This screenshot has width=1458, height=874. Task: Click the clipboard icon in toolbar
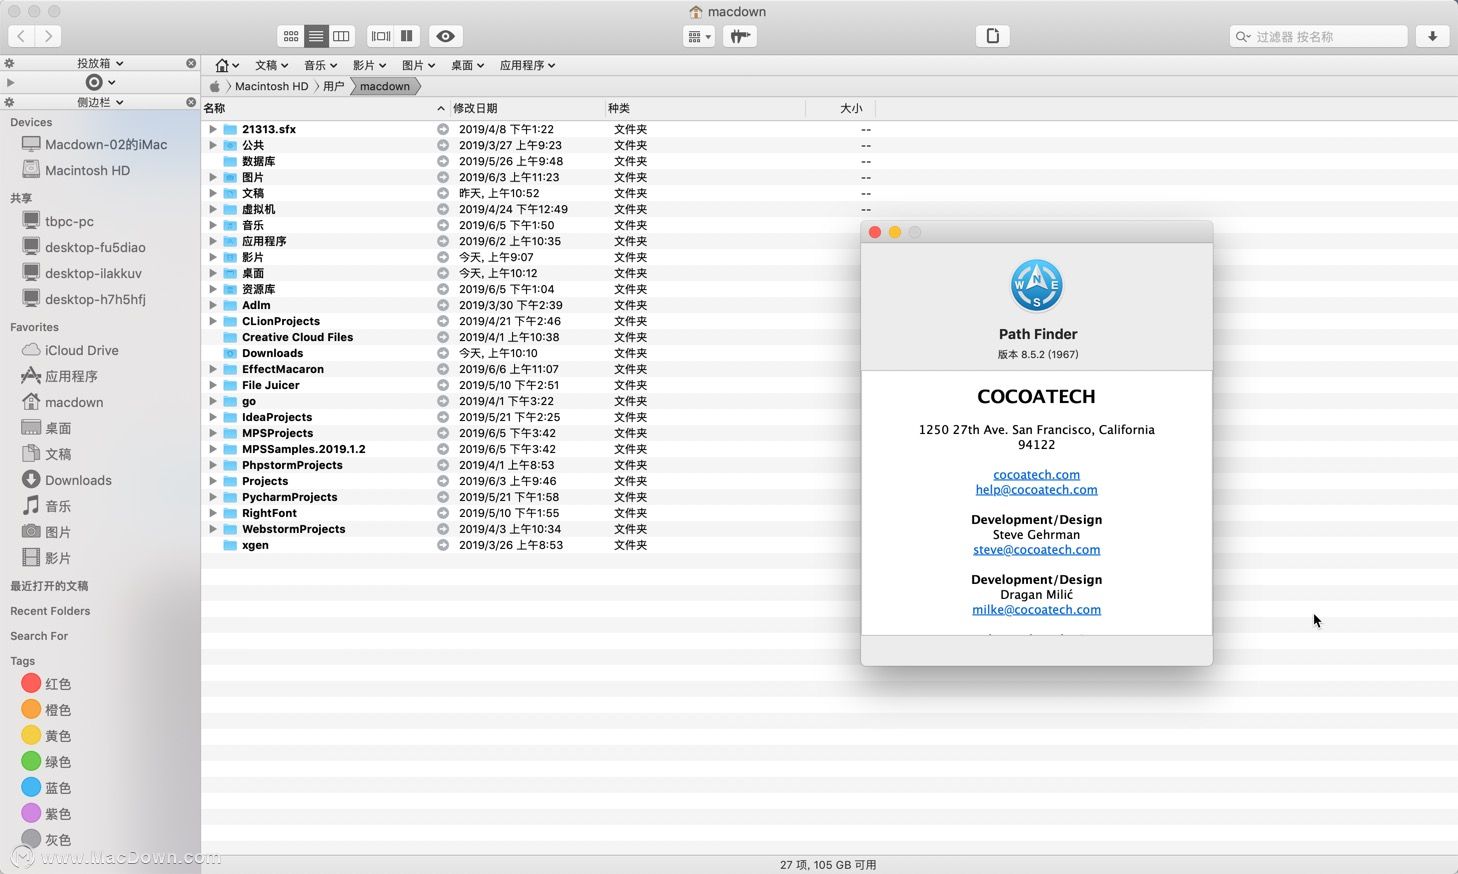click(x=992, y=36)
